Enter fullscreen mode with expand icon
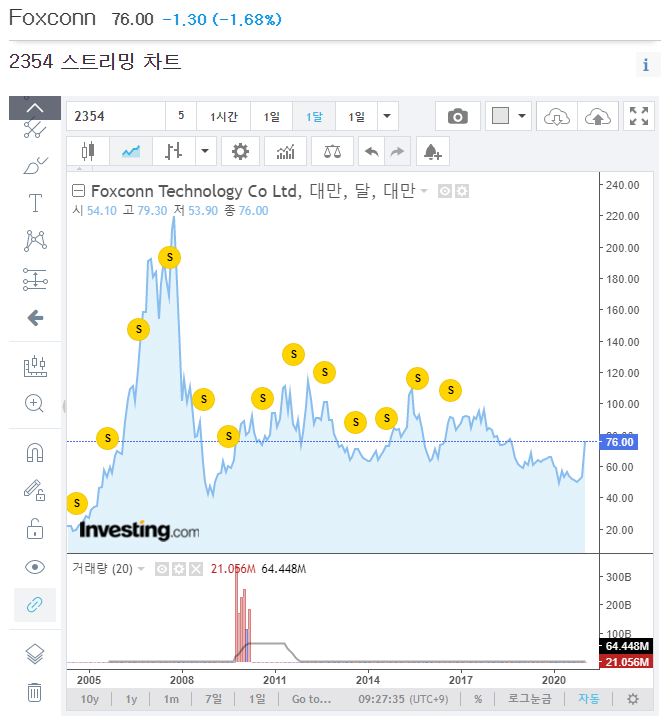 [639, 116]
